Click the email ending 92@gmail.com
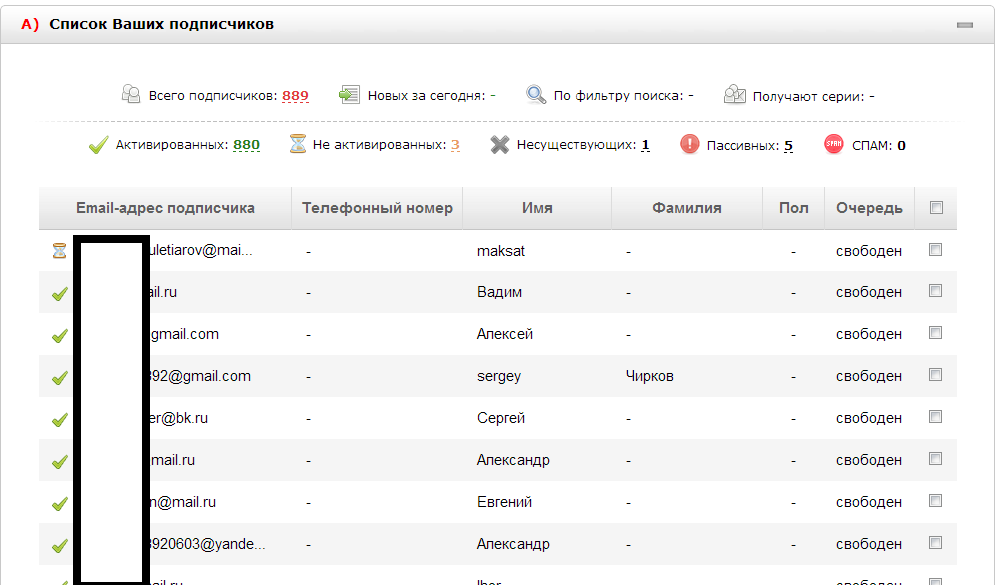Viewport: 1002px width, 585px height. click(x=201, y=376)
